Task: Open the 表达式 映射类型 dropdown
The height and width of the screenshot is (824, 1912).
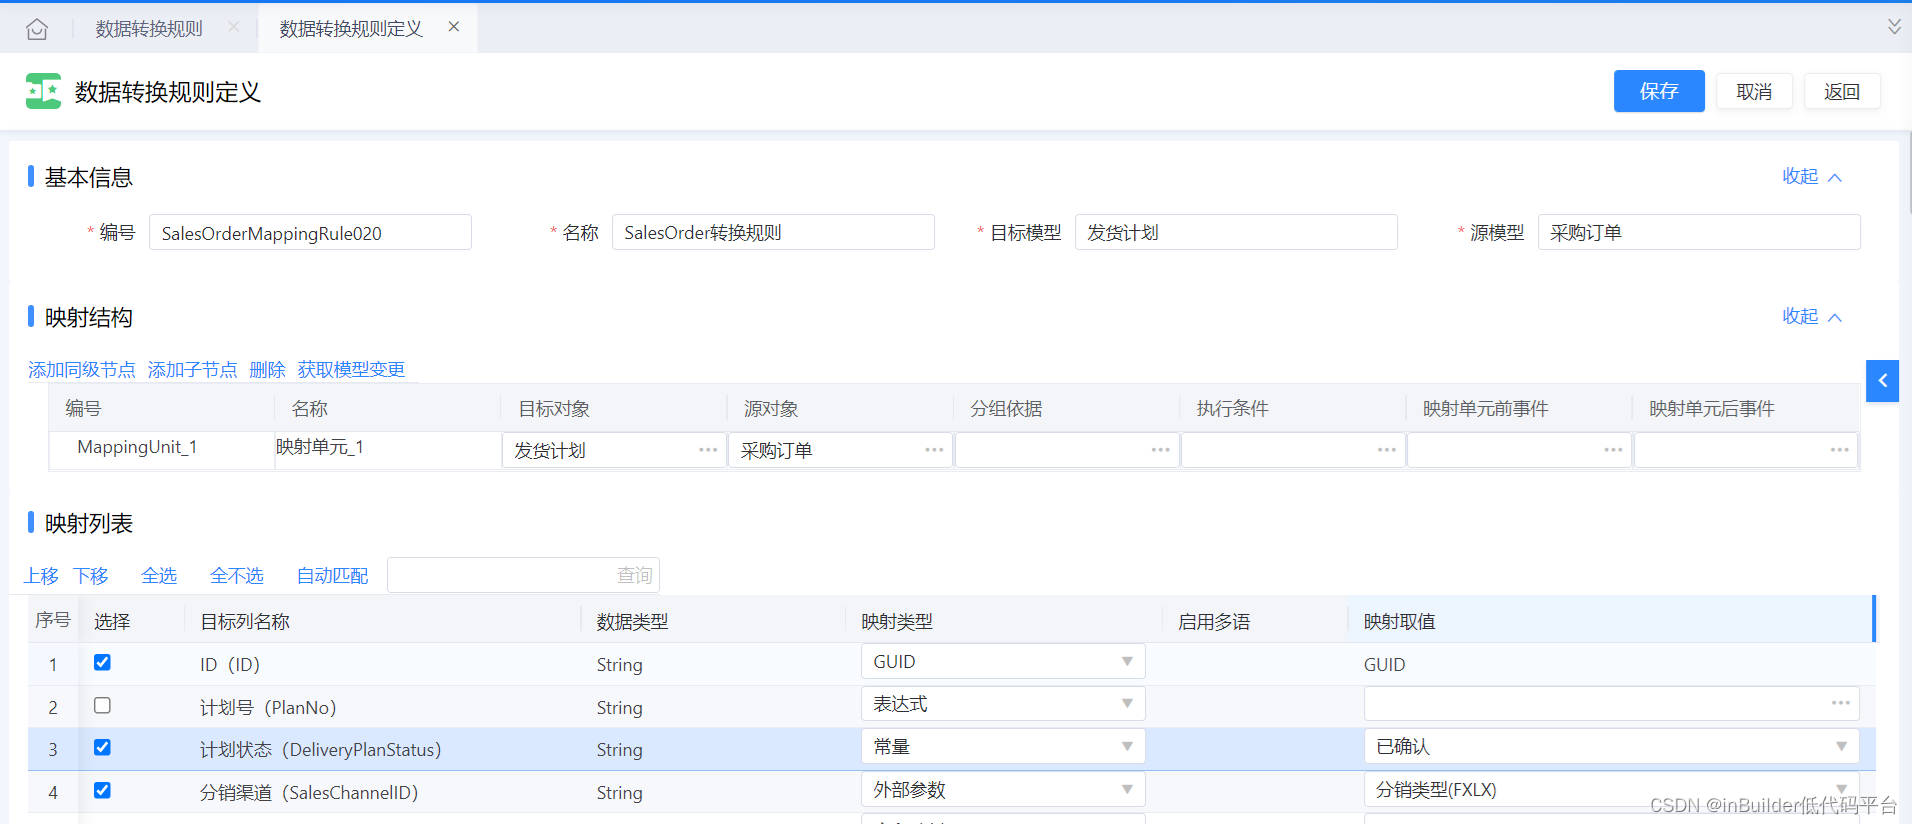Action: [1003, 704]
